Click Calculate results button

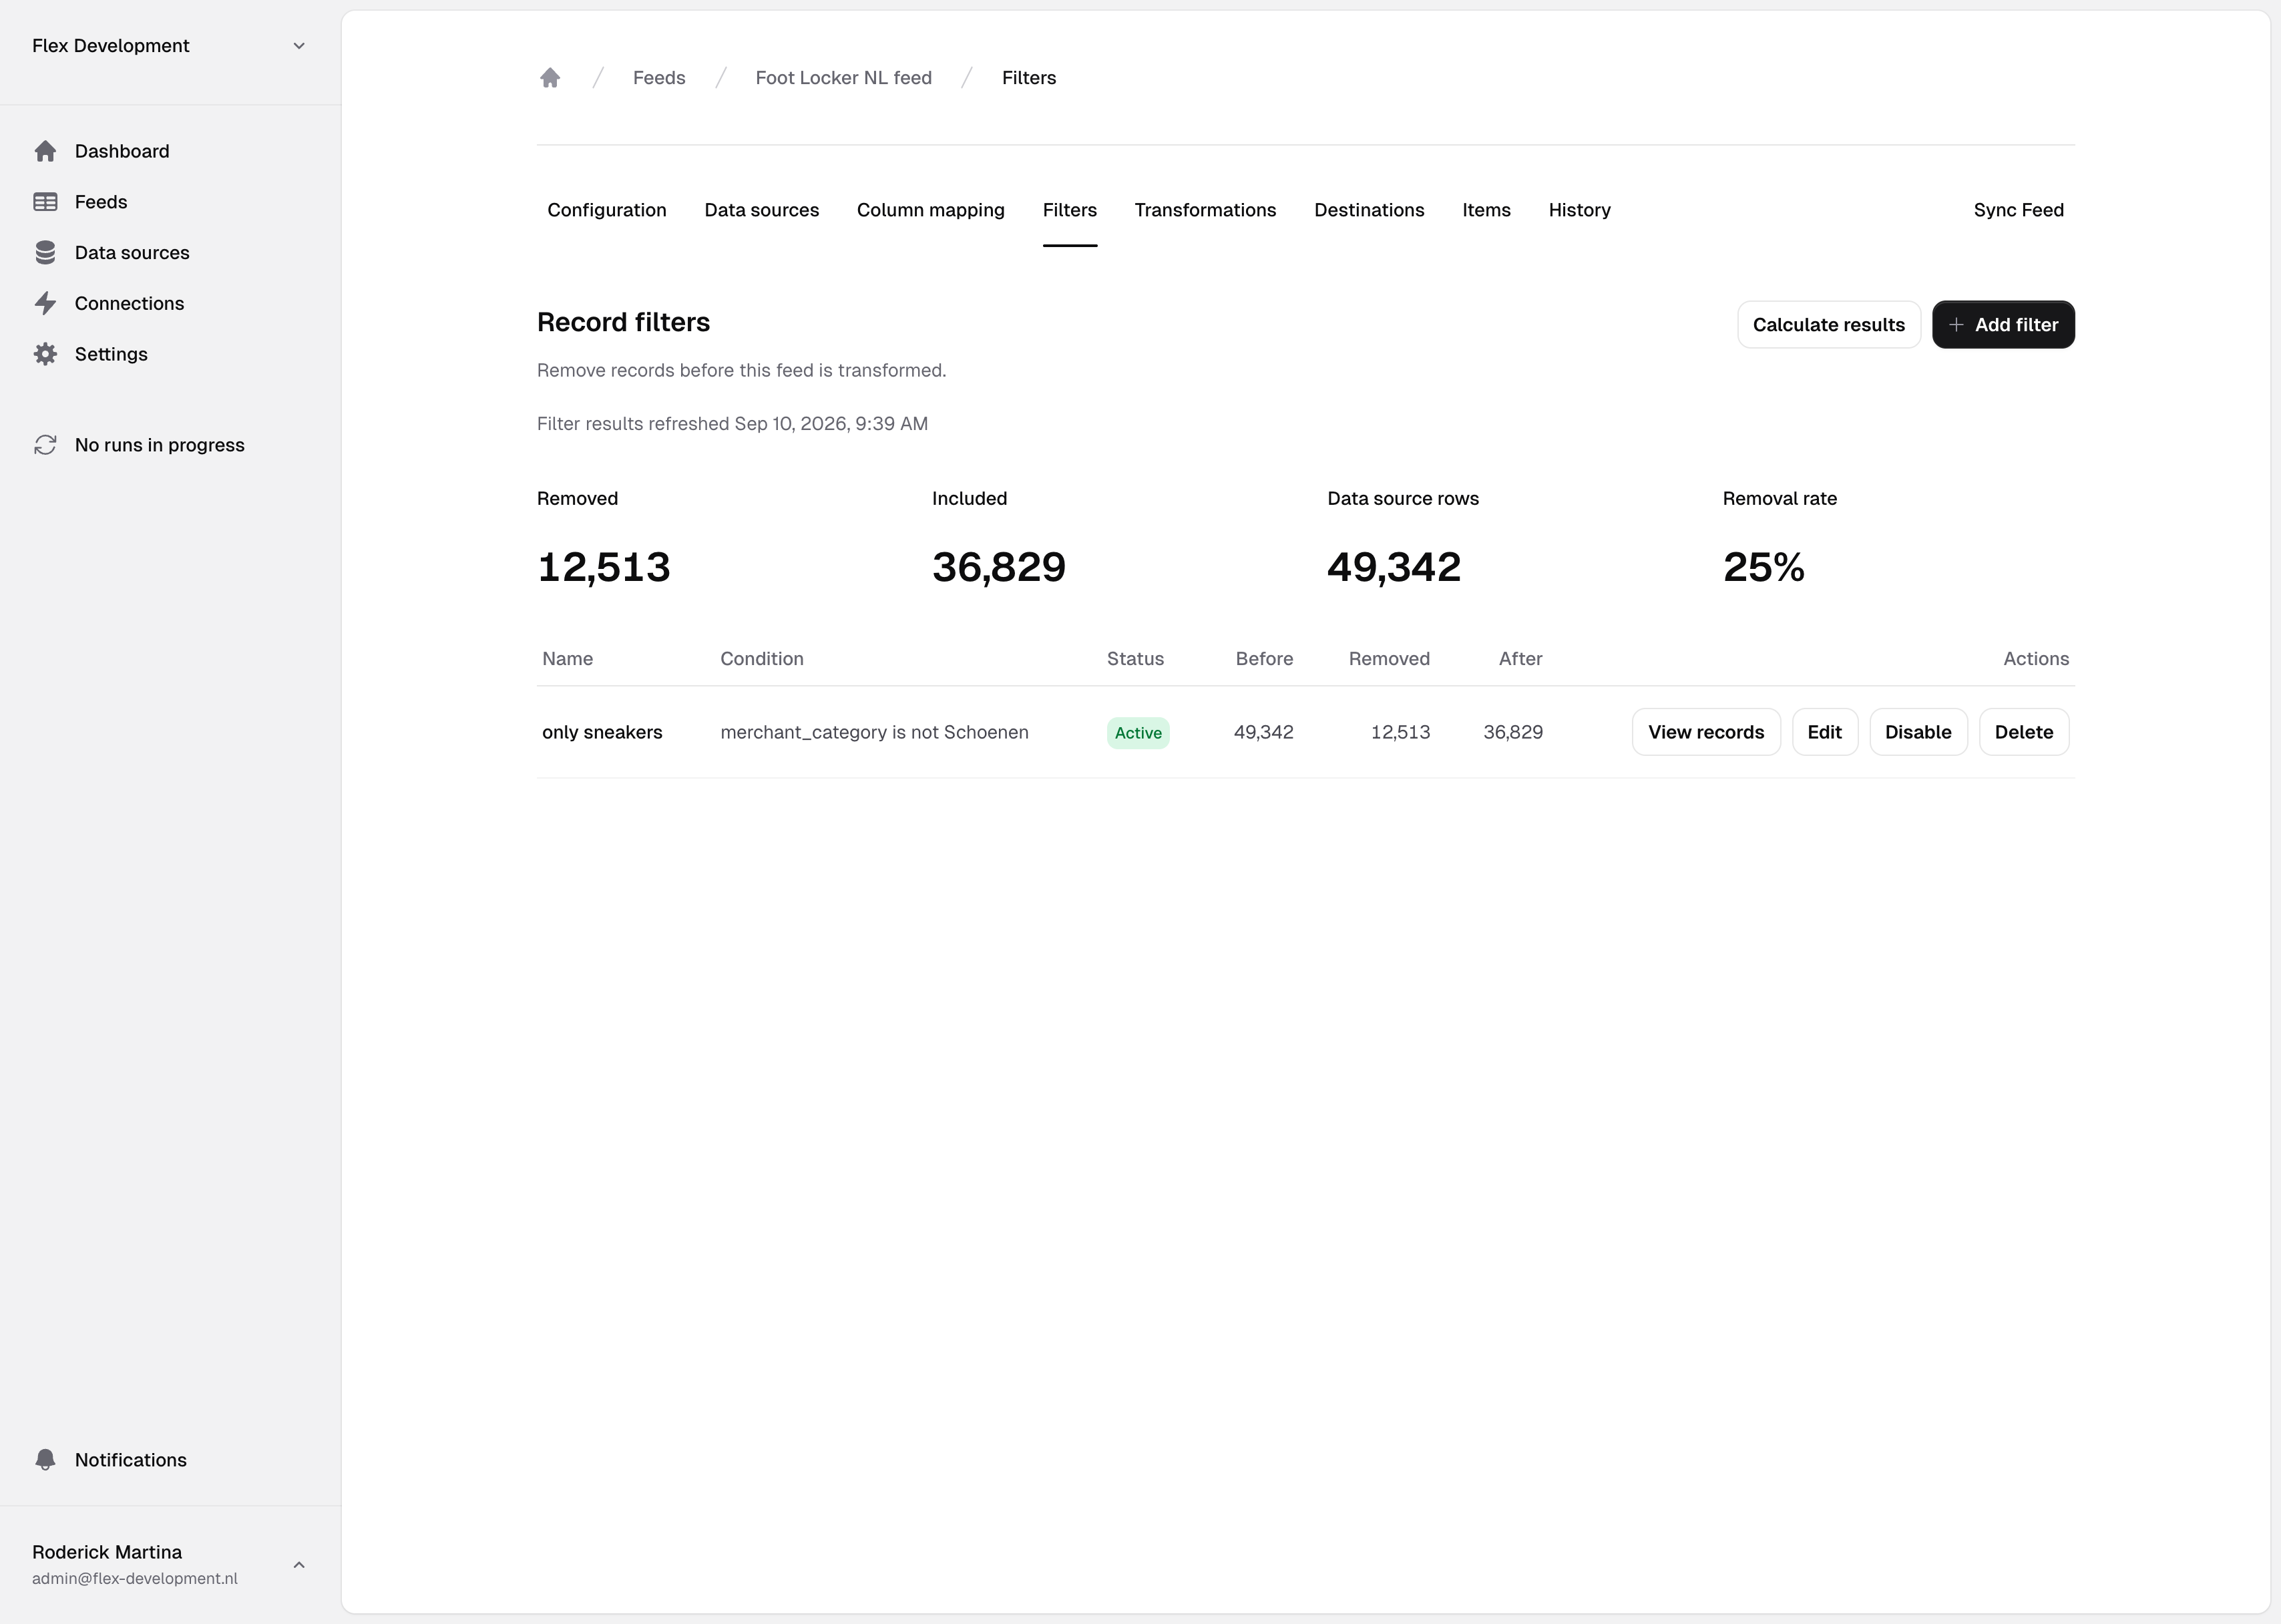click(1828, 325)
